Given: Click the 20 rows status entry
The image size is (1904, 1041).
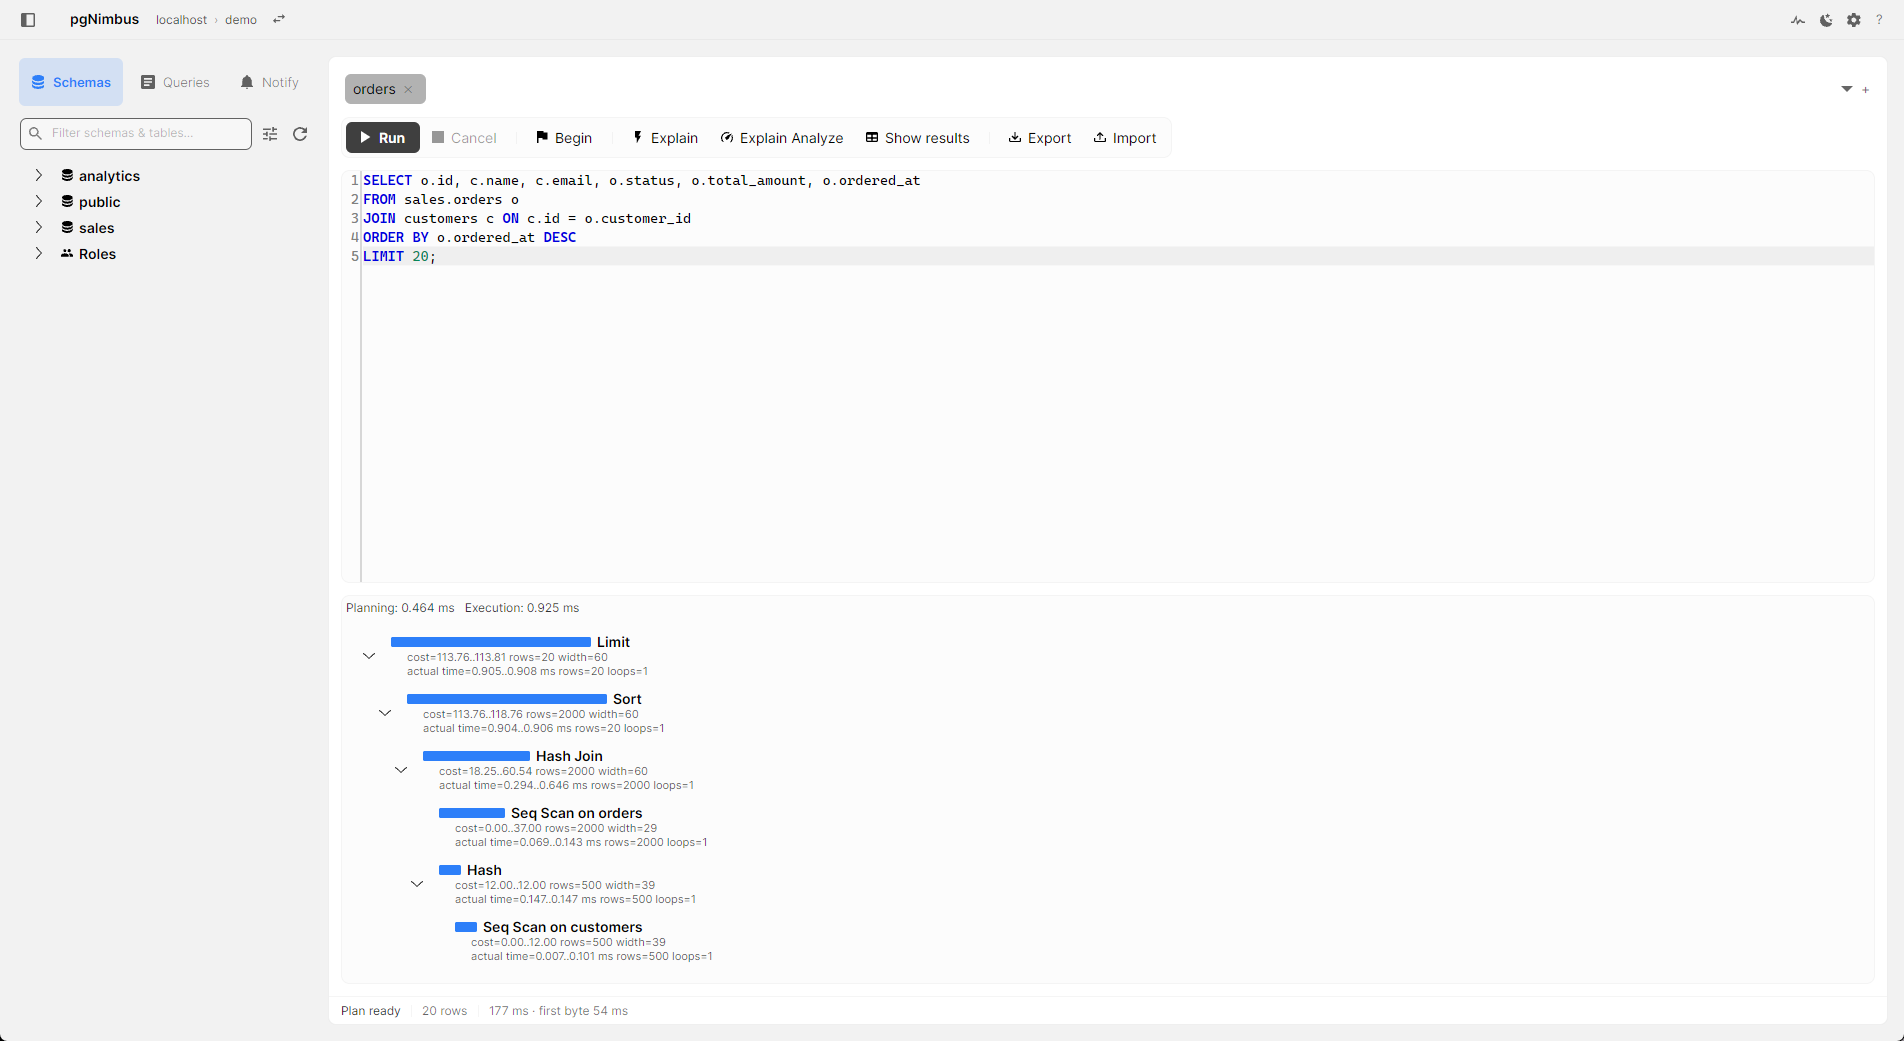Looking at the screenshot, I should pyautogui.click(x=444, y=1011).
